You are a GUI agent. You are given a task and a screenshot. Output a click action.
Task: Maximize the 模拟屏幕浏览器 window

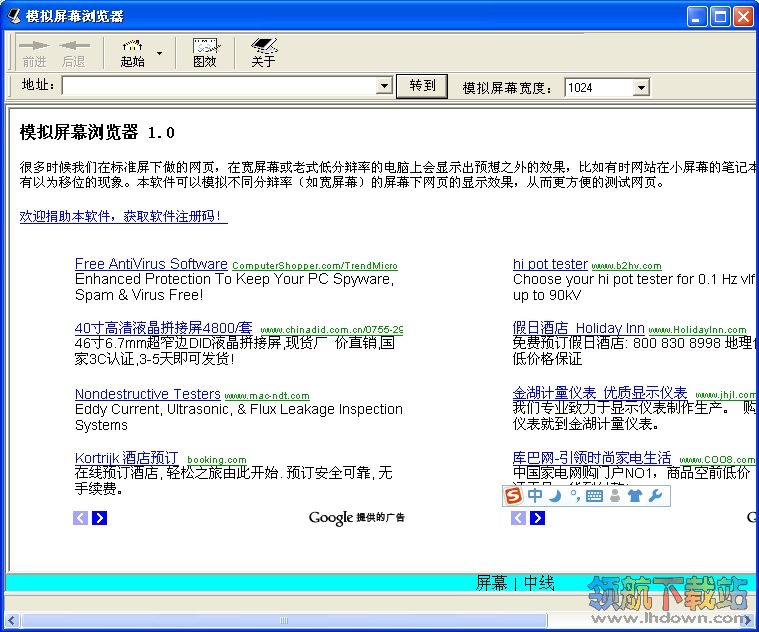pyautogui.click(x=720, y=17)
